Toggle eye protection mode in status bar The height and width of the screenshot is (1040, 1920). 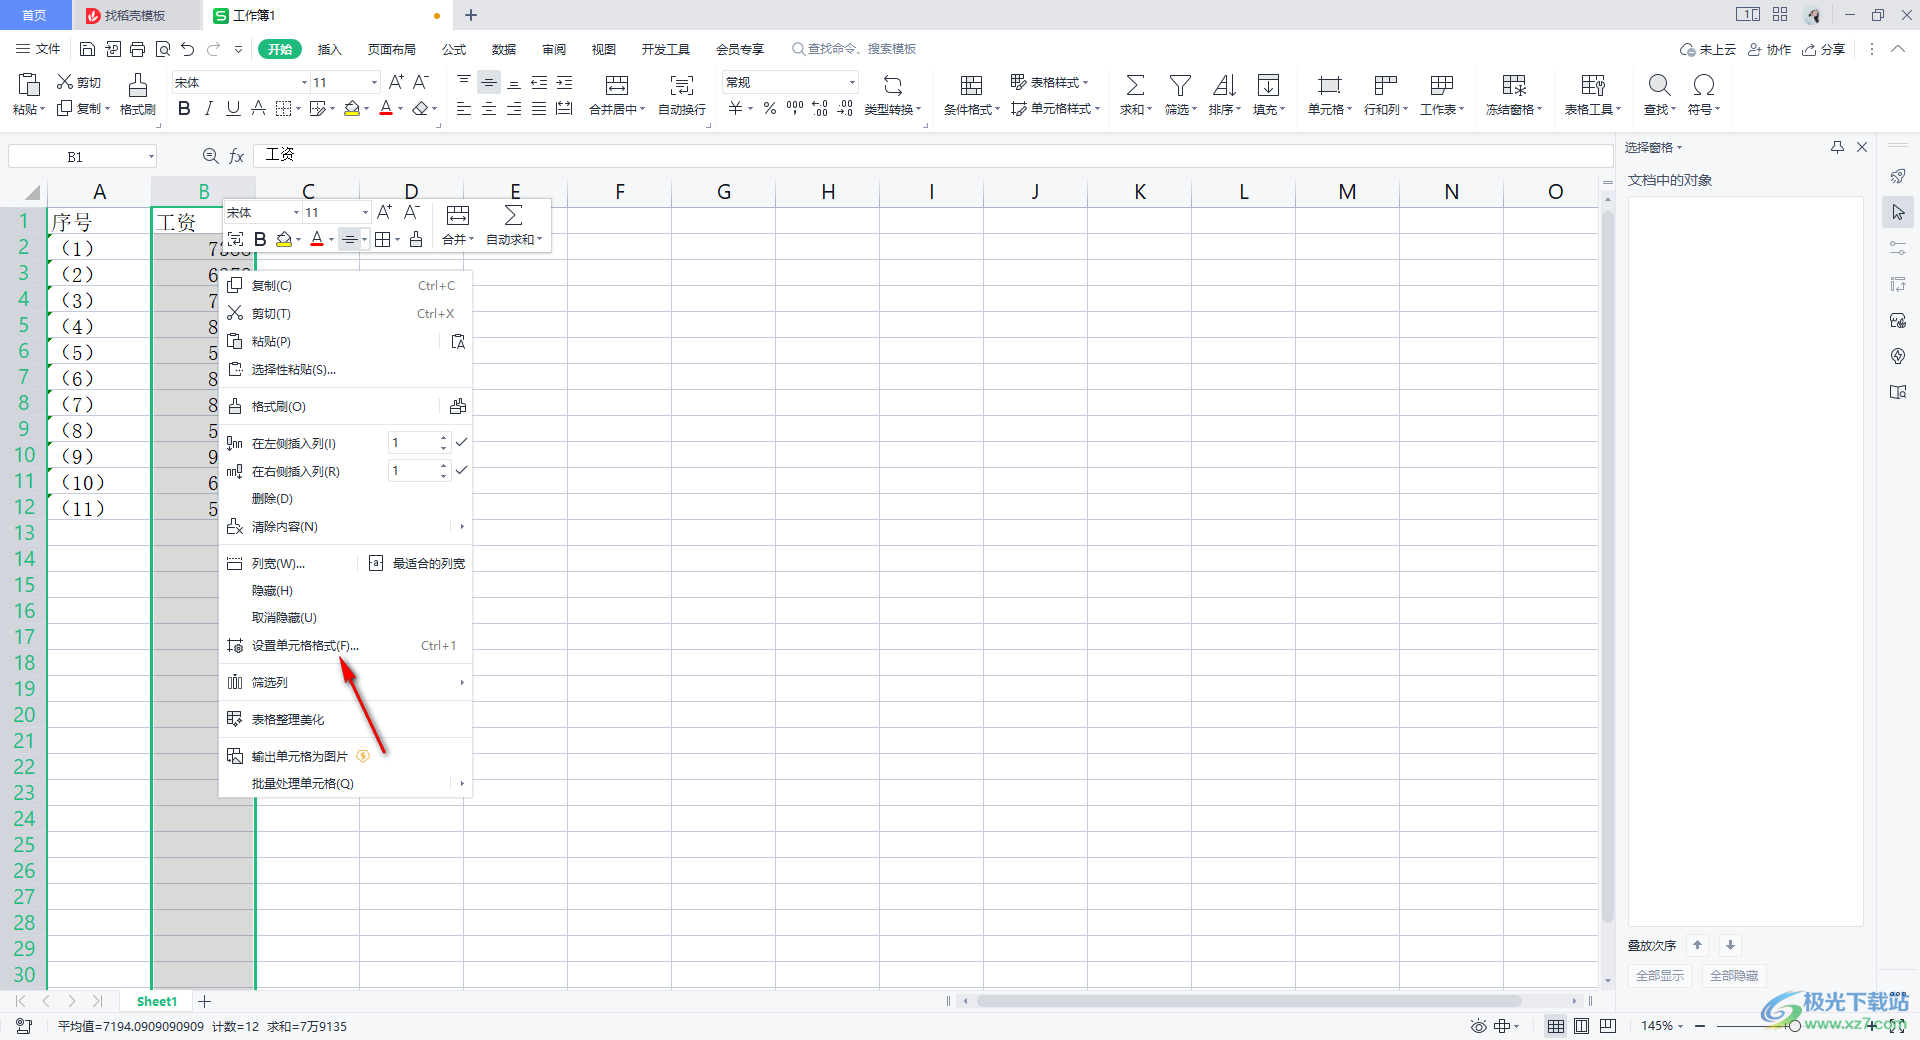(x=1478, y=1026)
